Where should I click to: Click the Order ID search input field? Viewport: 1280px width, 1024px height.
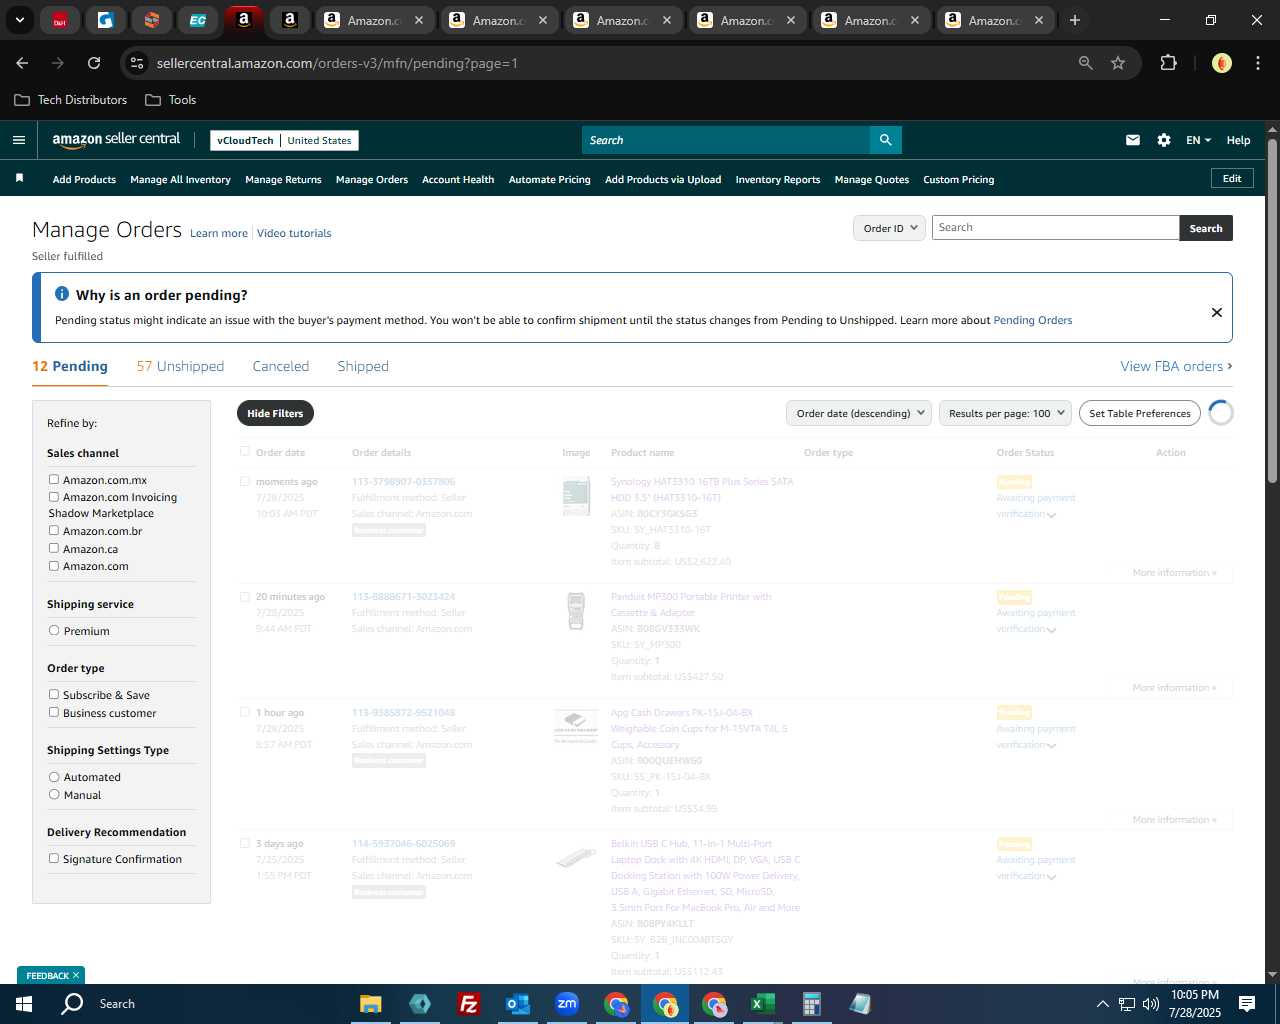1056,228
